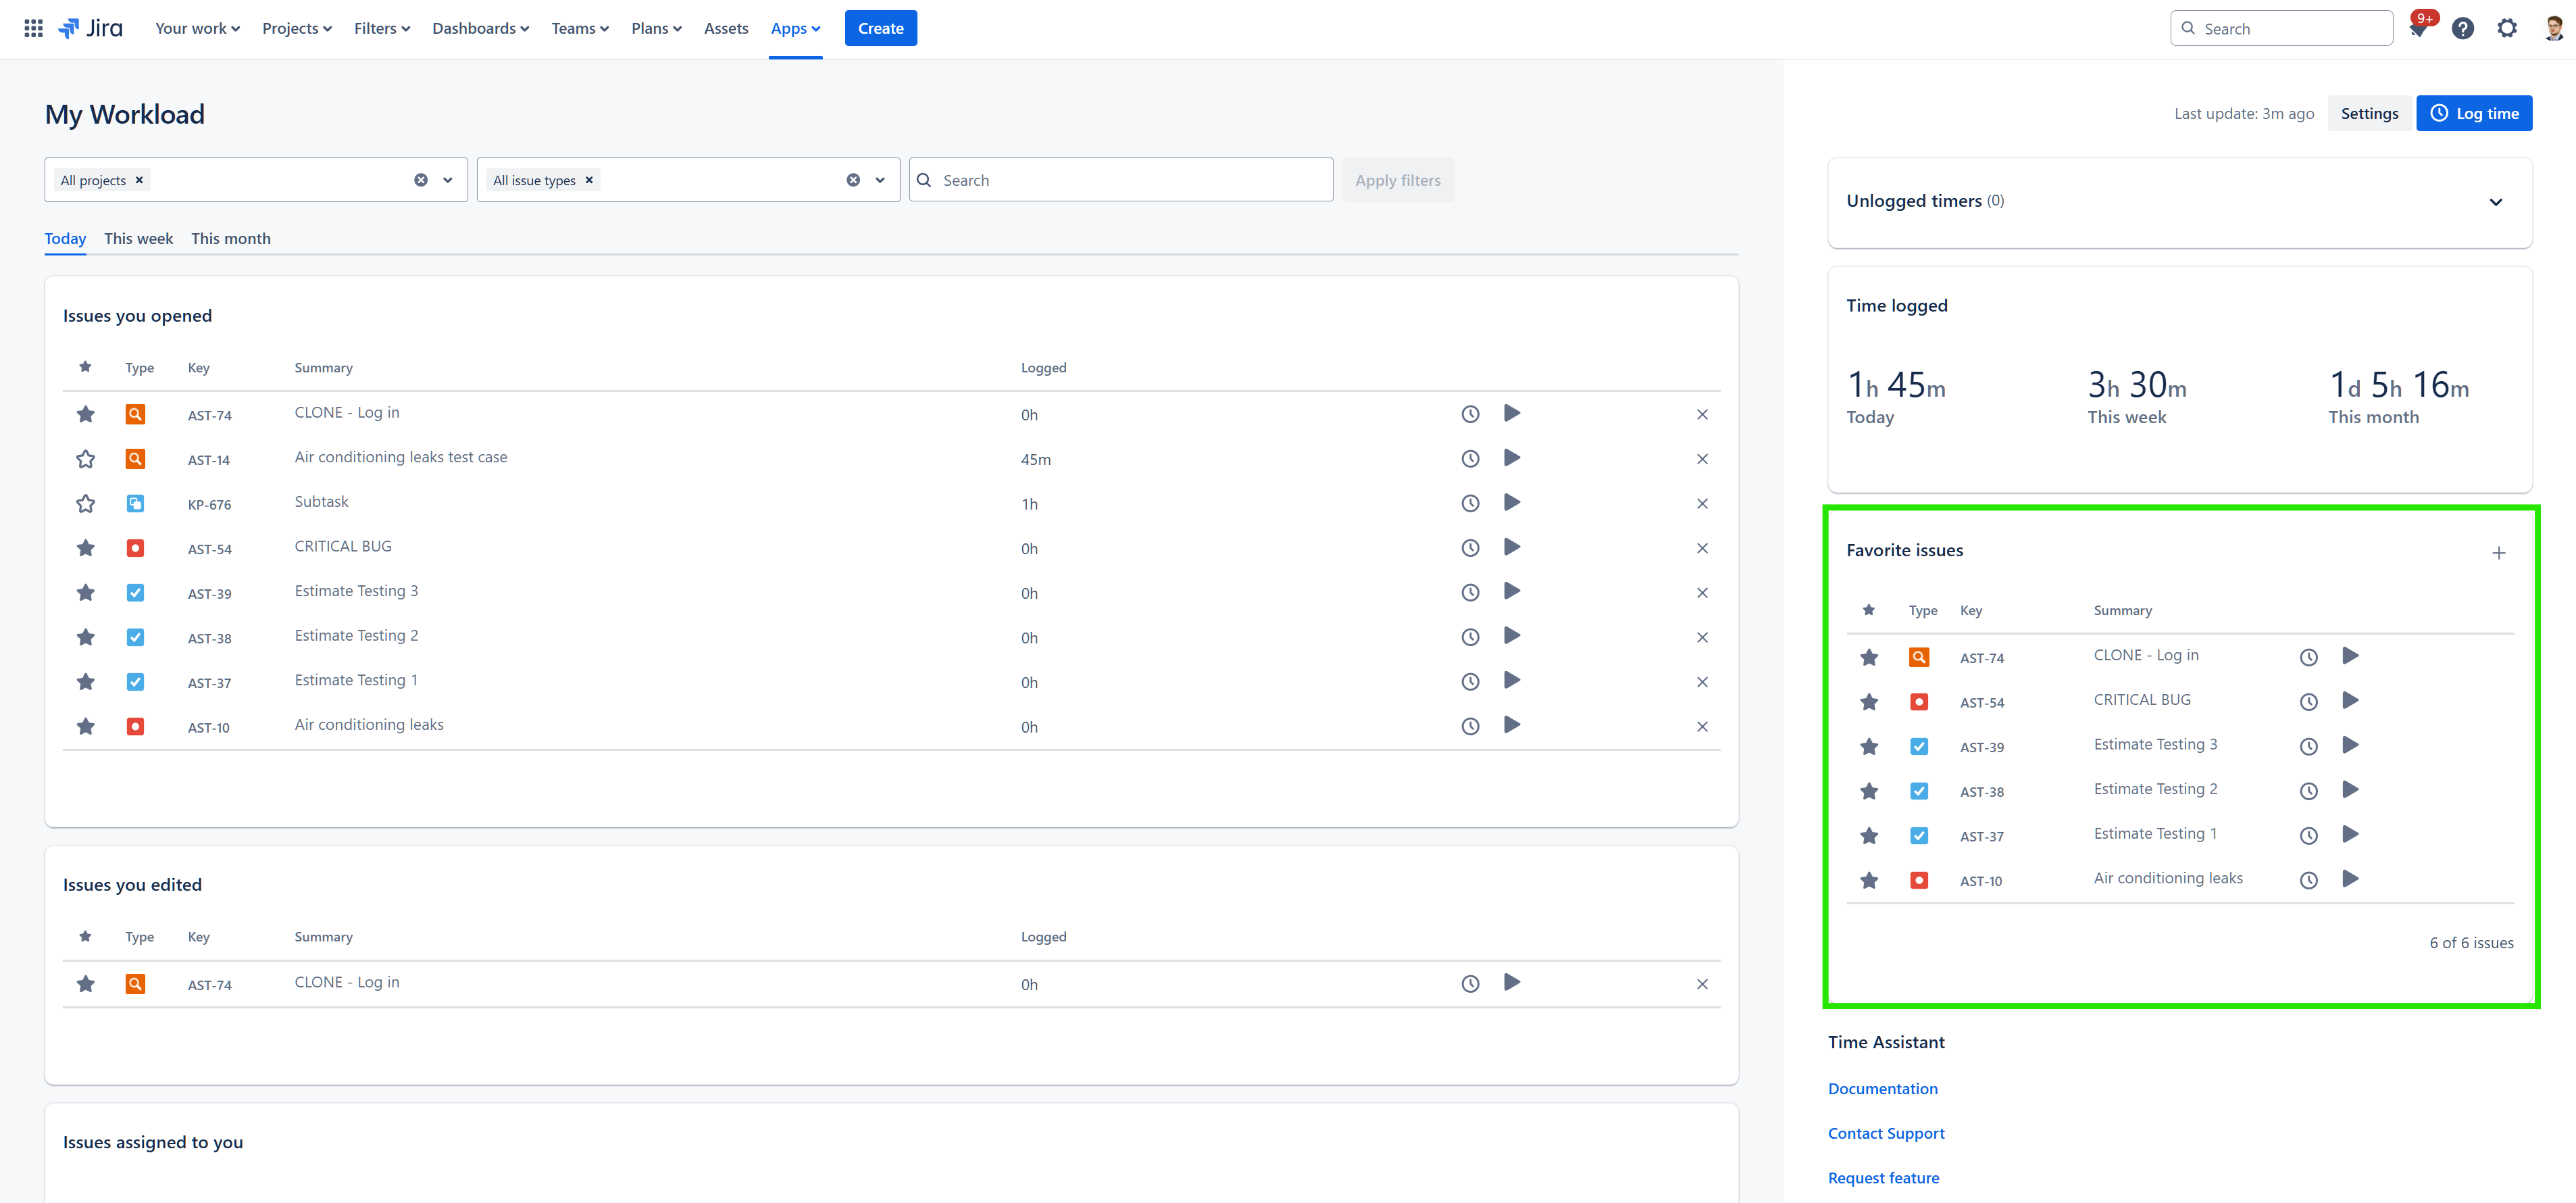
Task: Switch to the This month tab
Action: [x=231, y=238]
